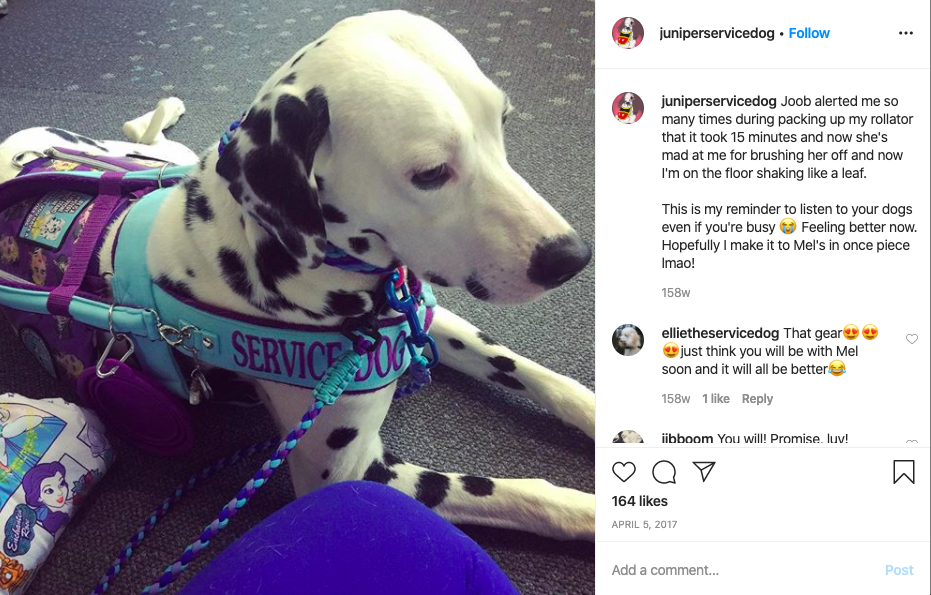
Task: Reply to ellietheservicedog's comment
Action: (757, 399)
